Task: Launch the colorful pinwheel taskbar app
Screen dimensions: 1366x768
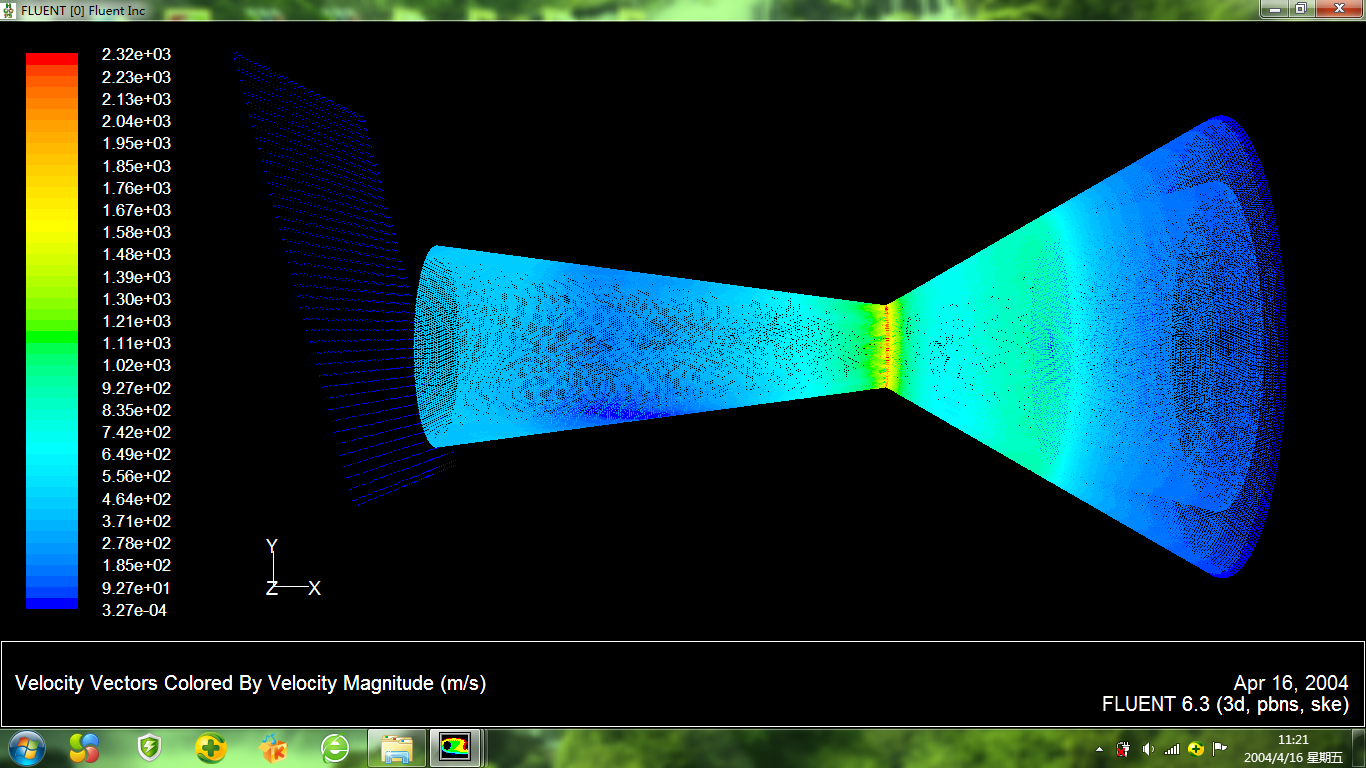Action: click(x=85, y=747)
